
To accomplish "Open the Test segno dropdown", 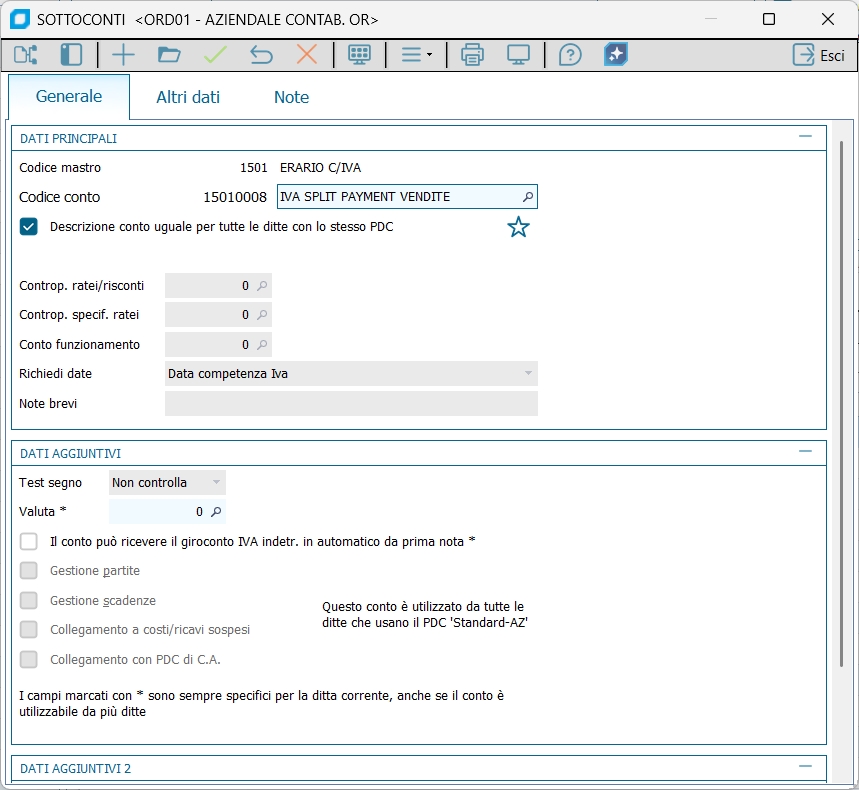I will (167, 483).
